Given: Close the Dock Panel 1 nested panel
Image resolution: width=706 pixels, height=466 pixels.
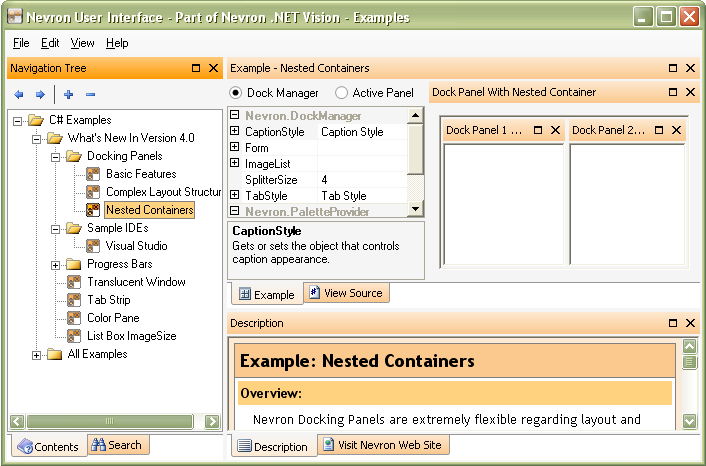Looking at the screenshot, I should 556,130.
